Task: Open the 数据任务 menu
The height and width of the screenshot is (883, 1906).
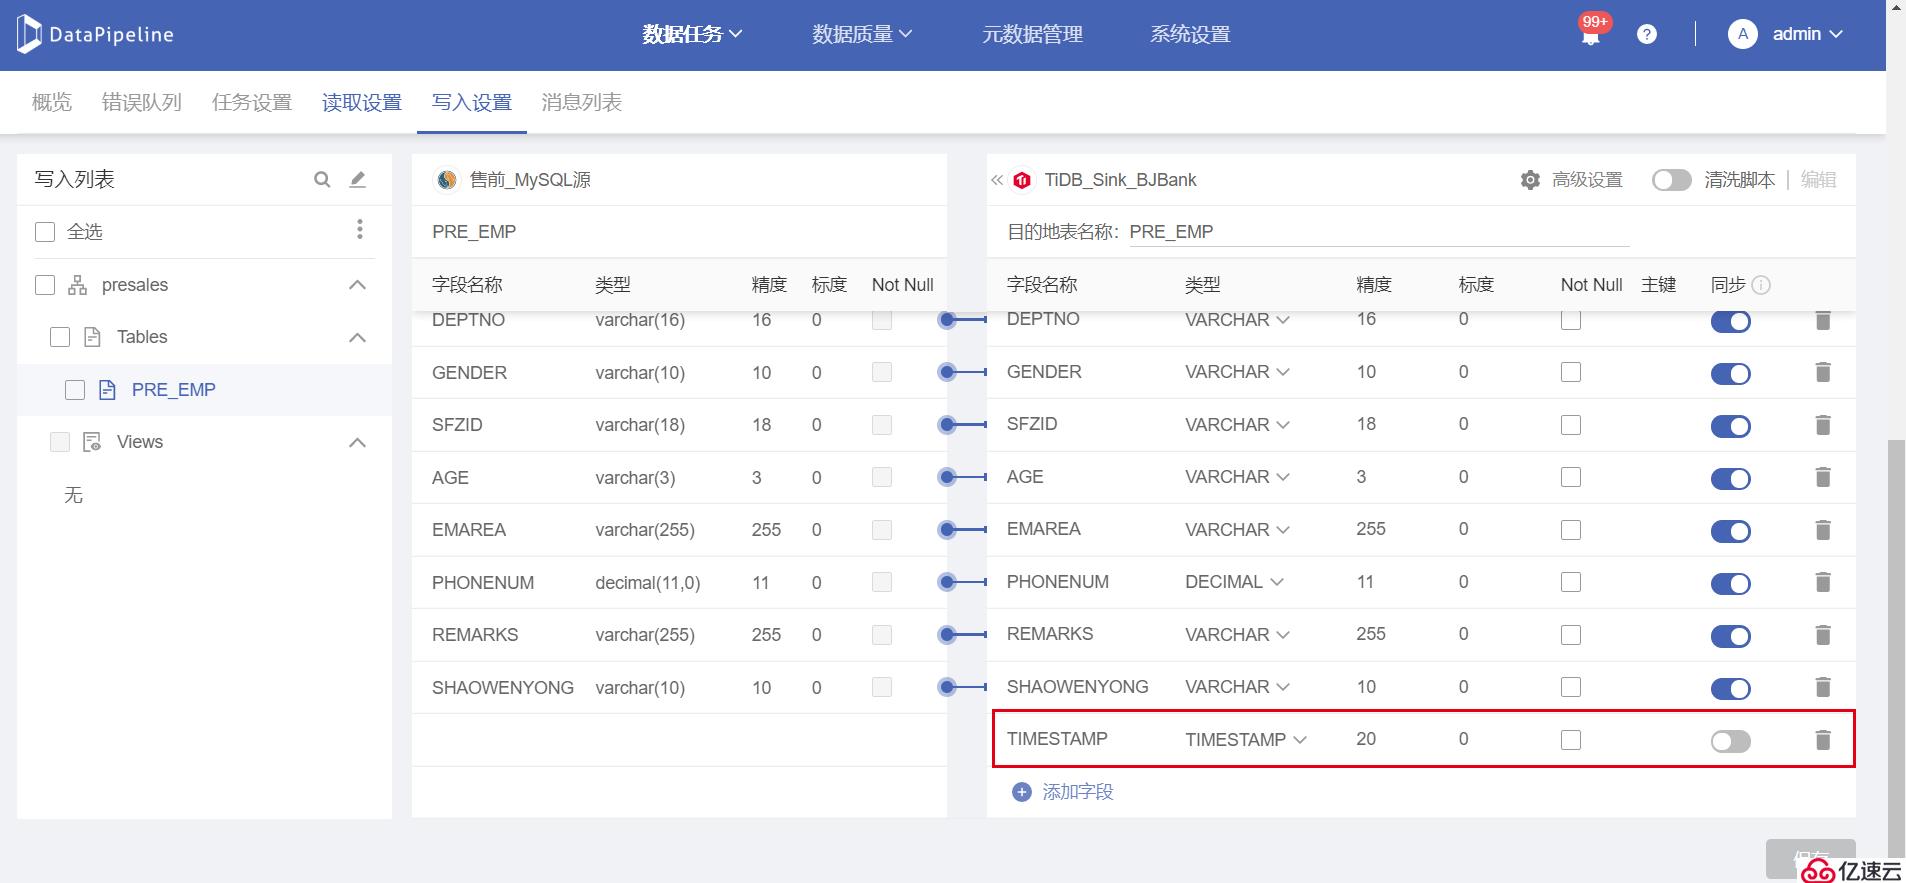Action: [692, 34]
